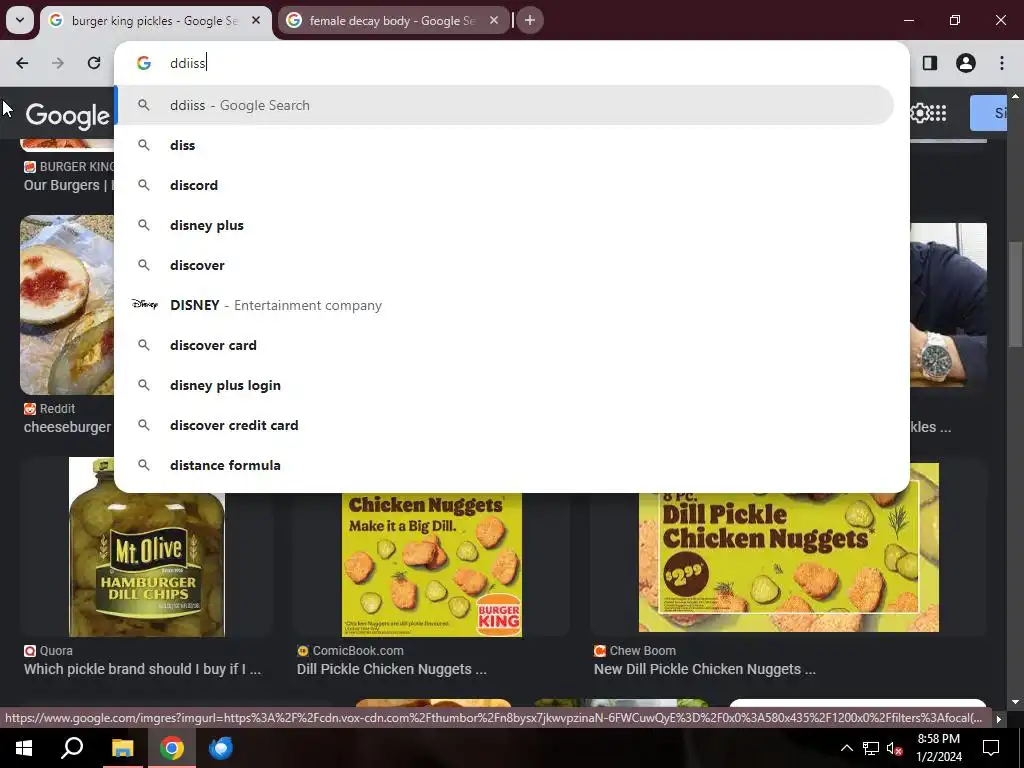This screenshot has height=768, width=1024.
Task: Switch to the female decay body tab
Action: (392, 21)
